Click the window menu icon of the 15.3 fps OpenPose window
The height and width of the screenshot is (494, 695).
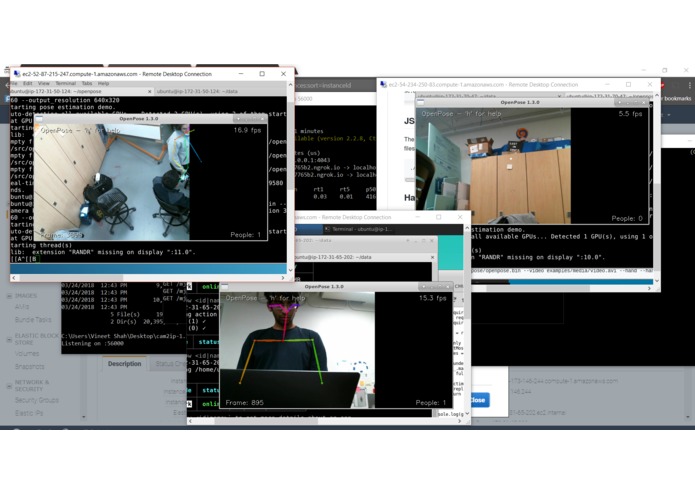(x=225, y=287)
